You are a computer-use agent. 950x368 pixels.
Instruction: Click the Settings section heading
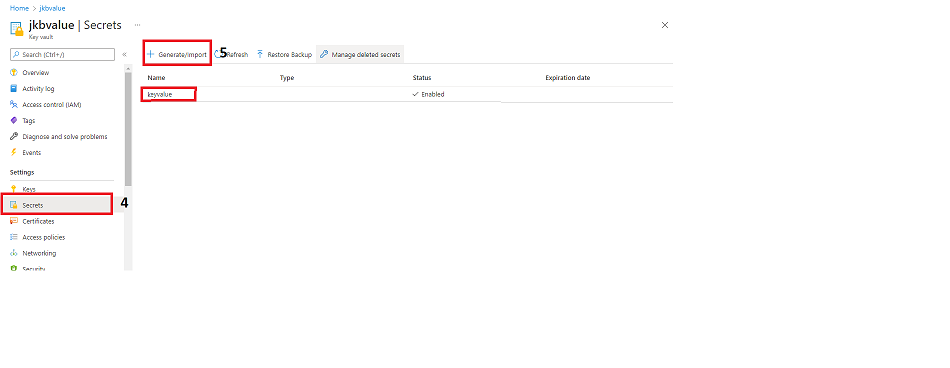[22, 173]
